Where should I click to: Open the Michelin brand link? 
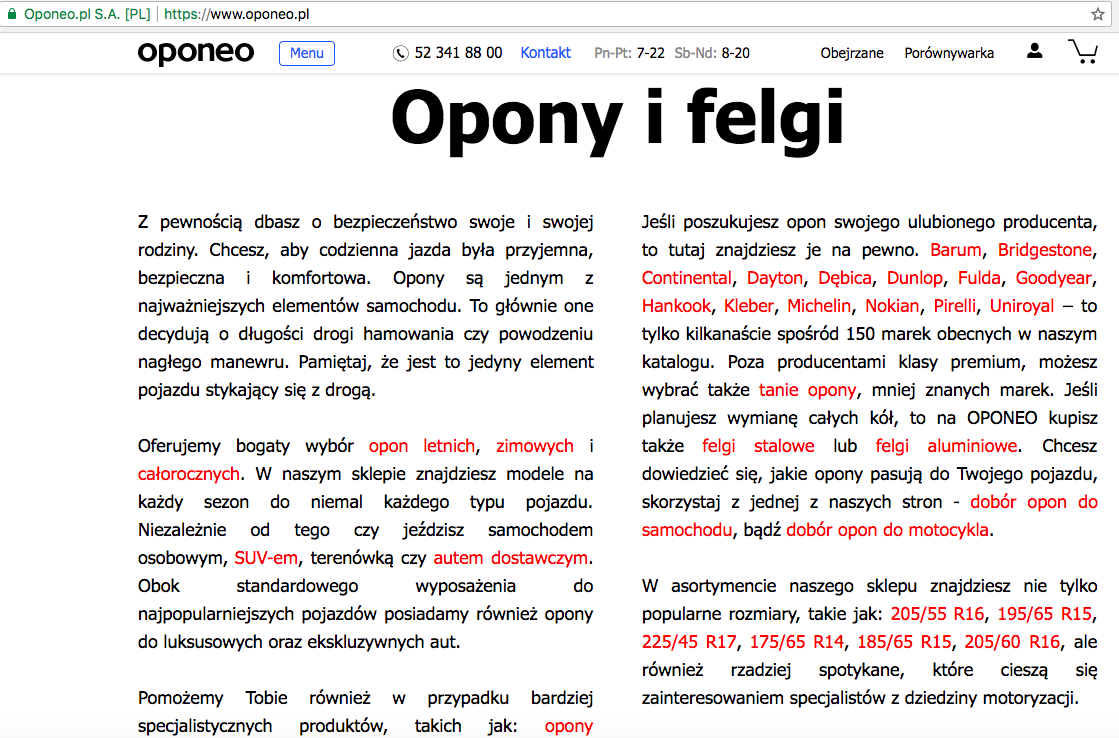click(x=819, y=305)
